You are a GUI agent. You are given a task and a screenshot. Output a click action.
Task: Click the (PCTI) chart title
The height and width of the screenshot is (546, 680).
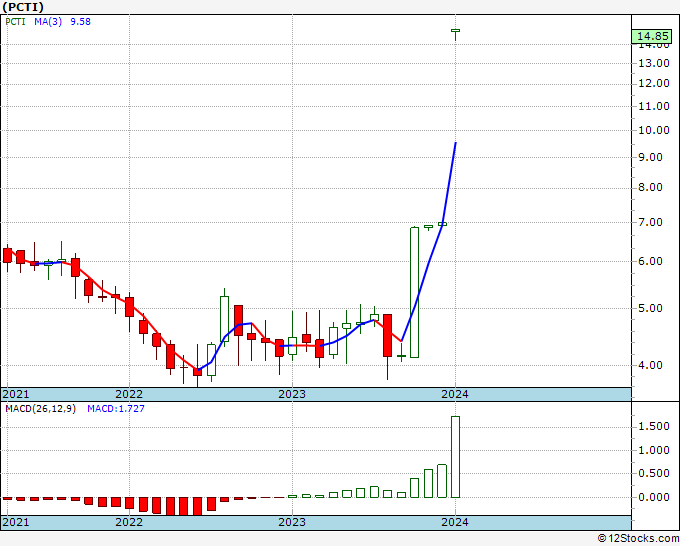[x=23, y=7]
